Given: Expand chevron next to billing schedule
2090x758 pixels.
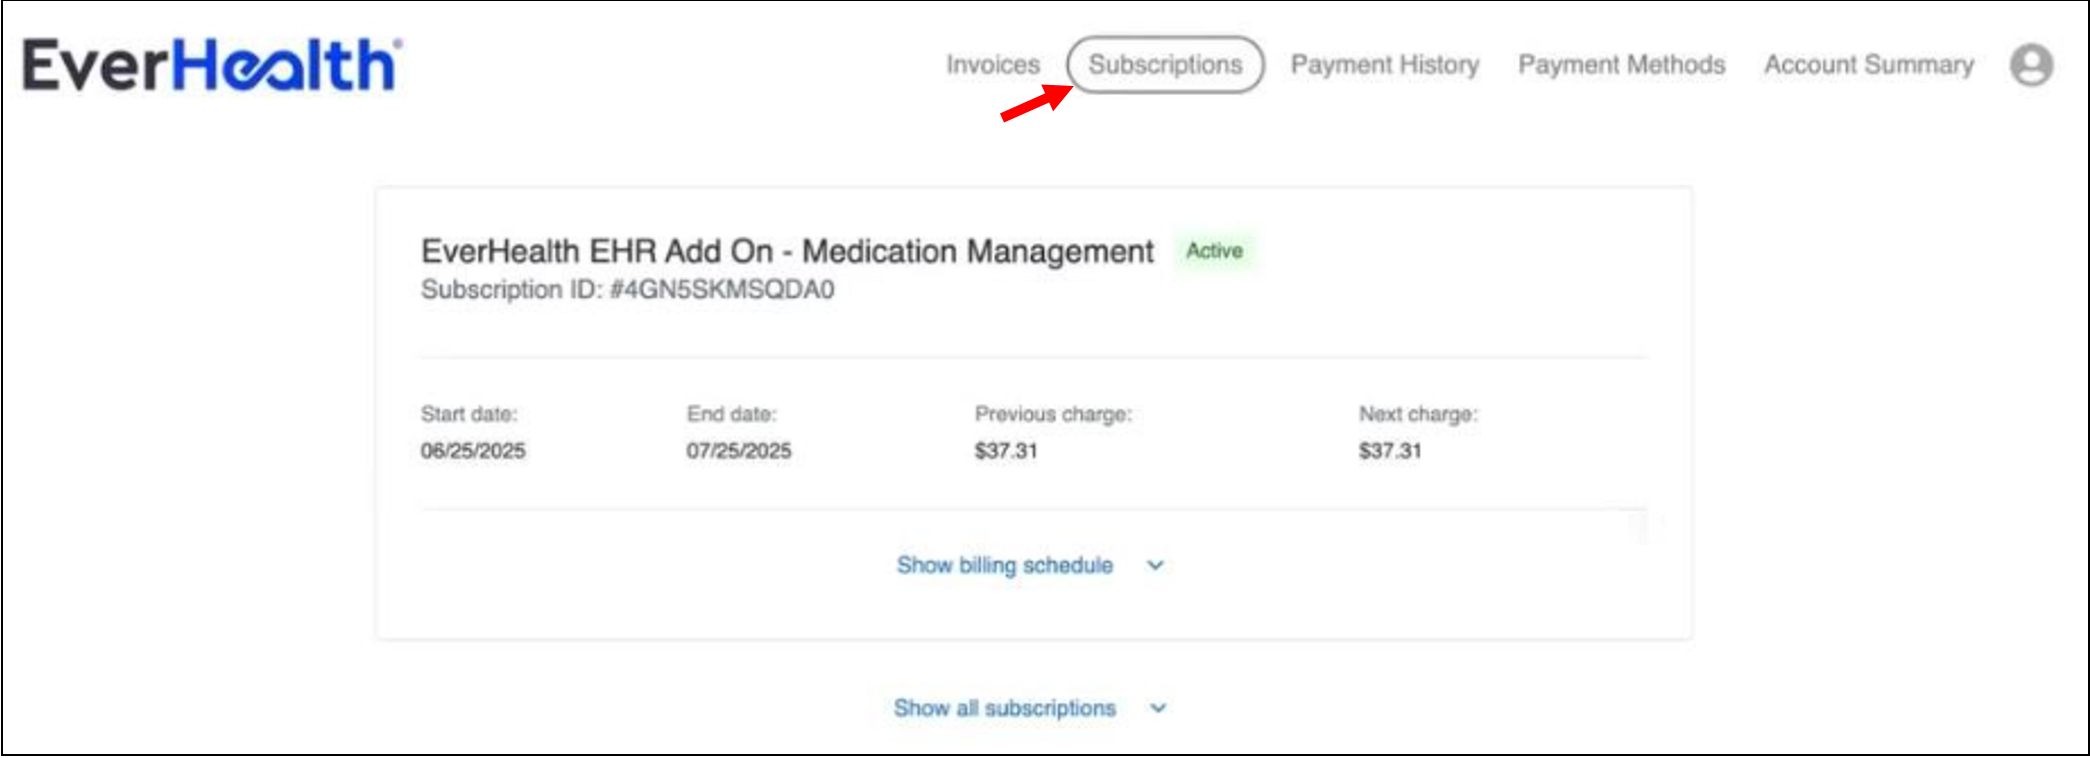Looking at the screenshot, I should (1155, 565).
